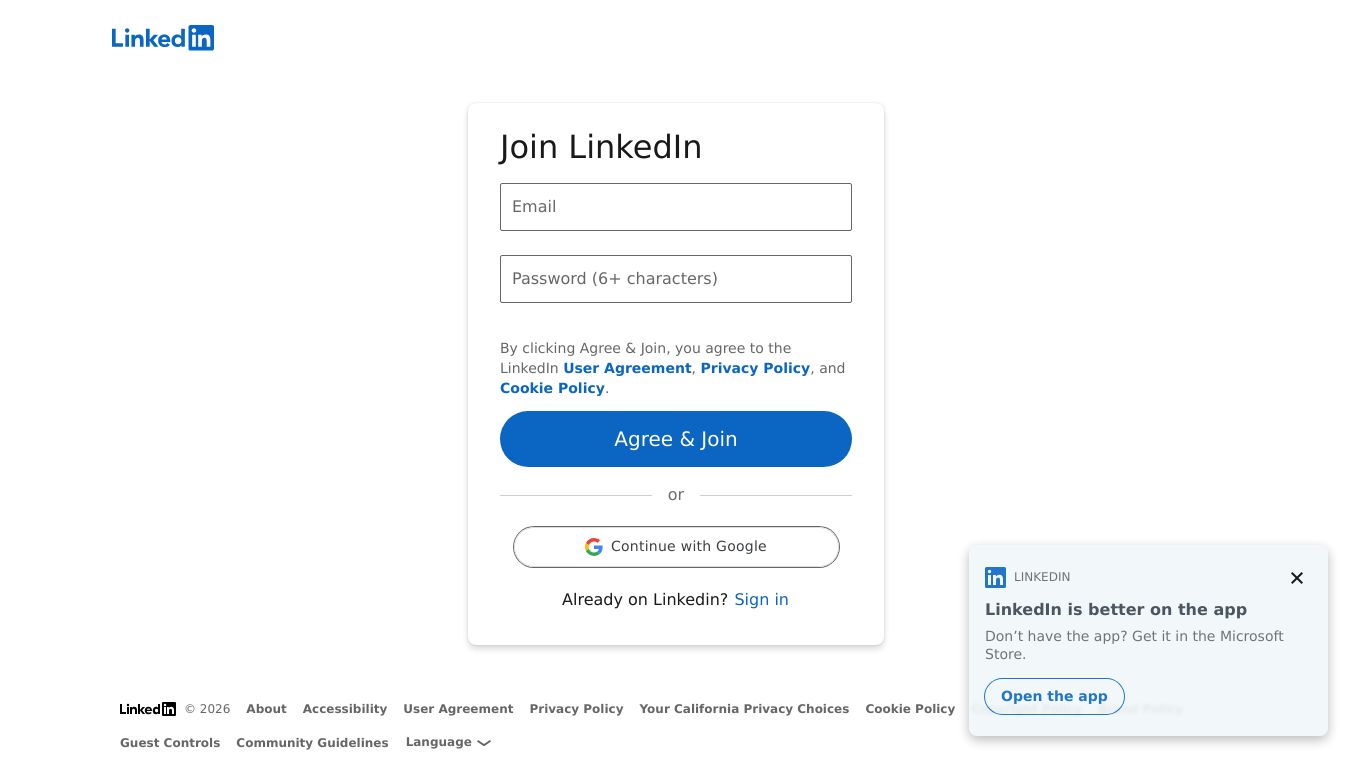Open Your California Privacy Choices link
The width and height of the screenshot is (1352, 760).
coord(744,709)
